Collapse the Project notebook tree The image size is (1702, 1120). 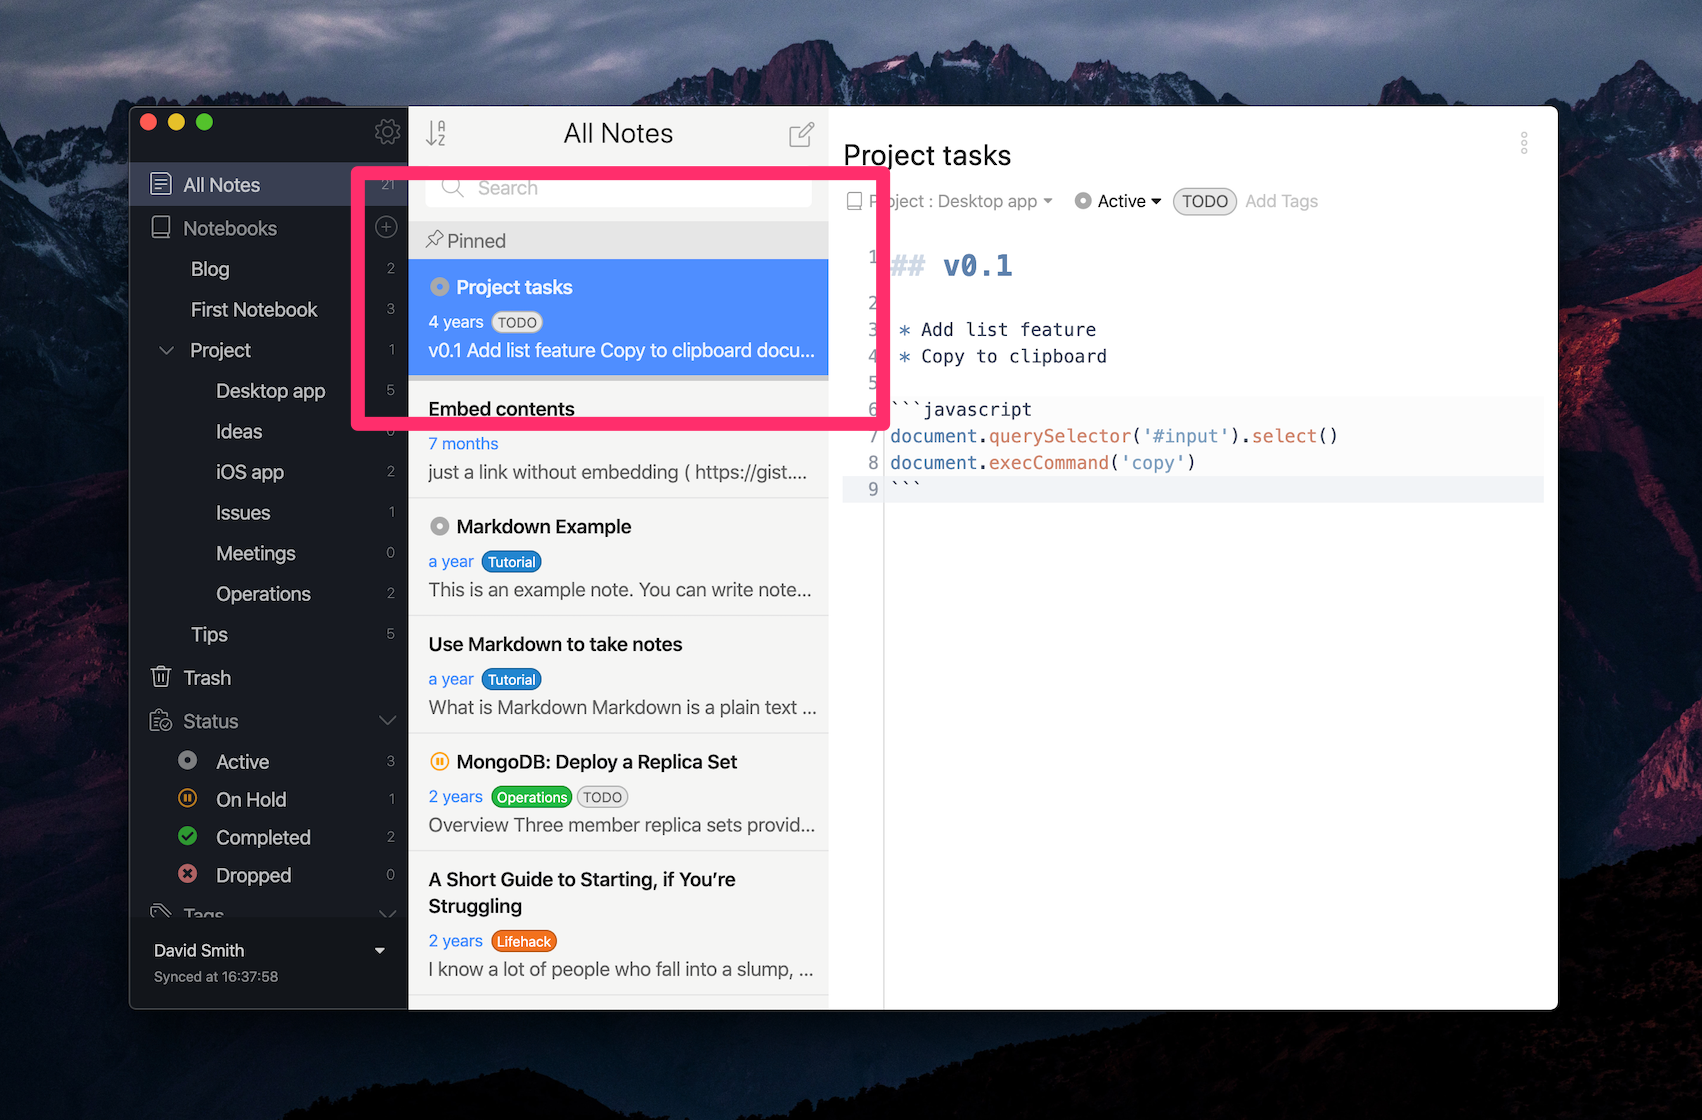tap(166, 350)
